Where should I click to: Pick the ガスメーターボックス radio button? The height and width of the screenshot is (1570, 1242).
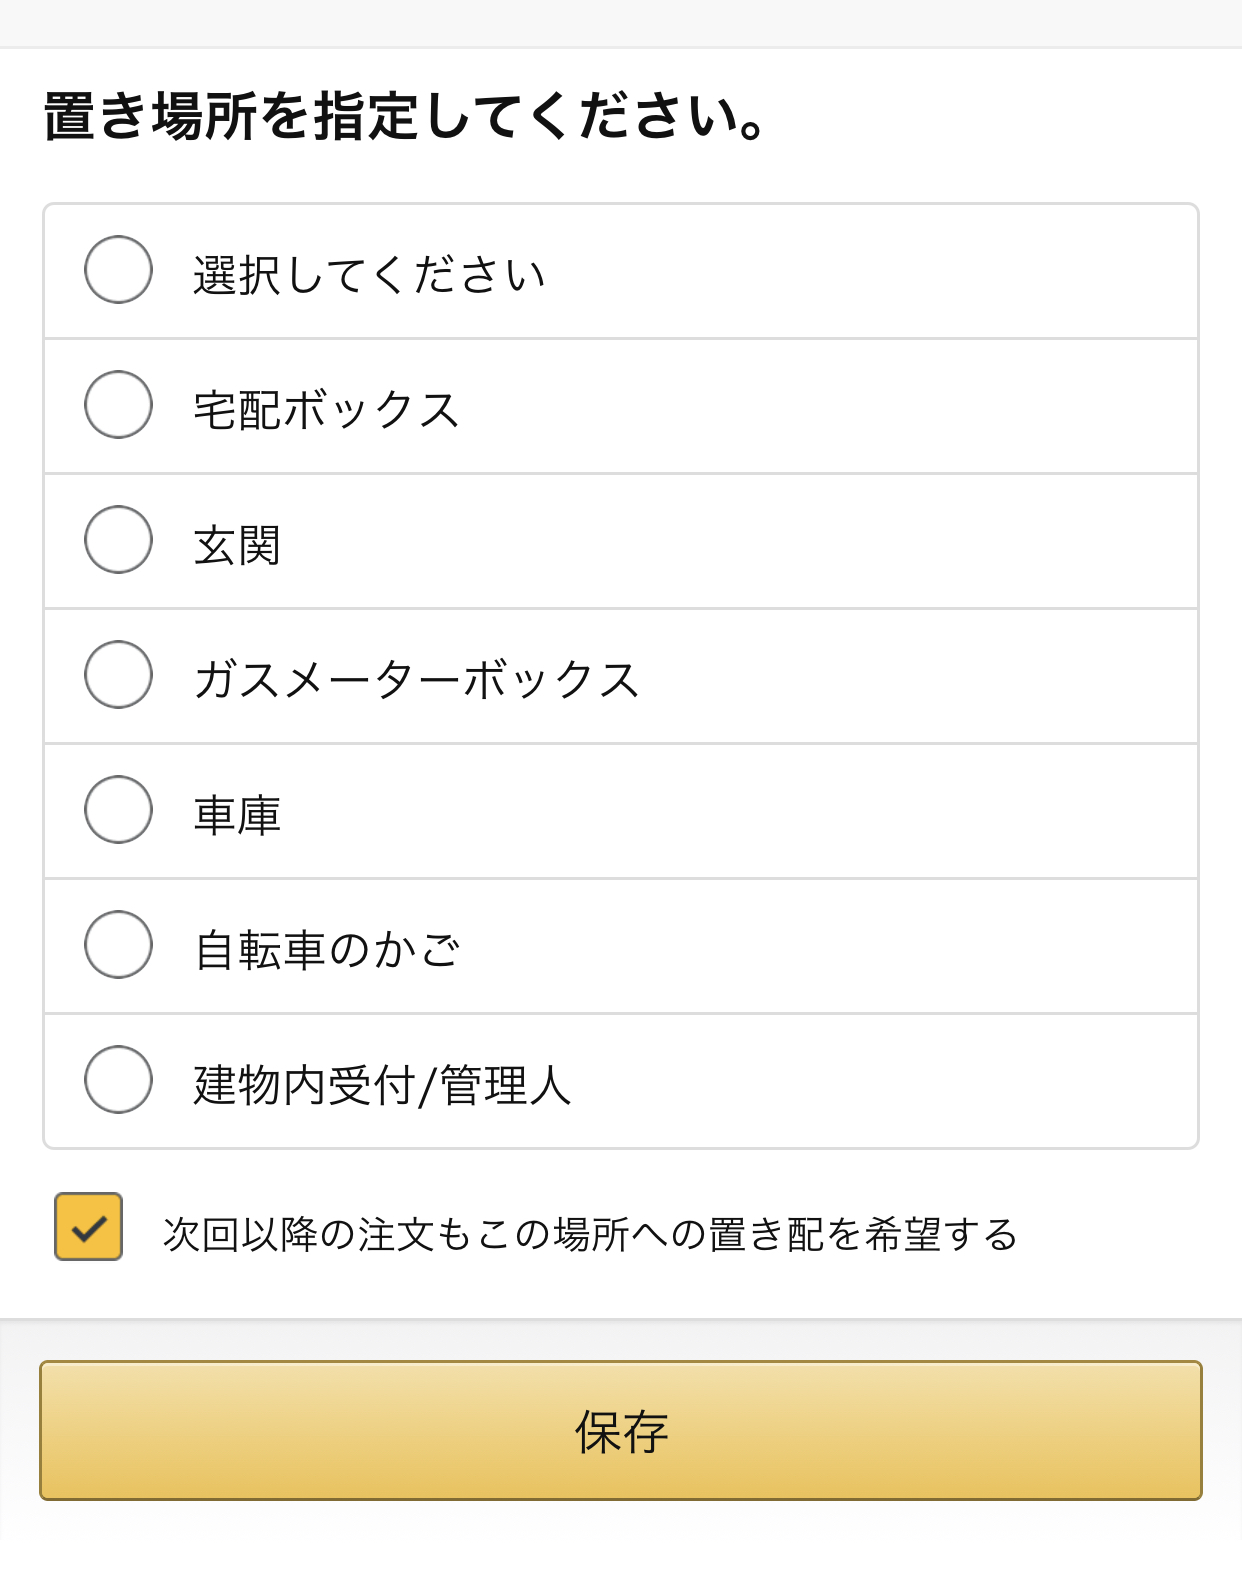pyautogui.click(x=118, y=675)
